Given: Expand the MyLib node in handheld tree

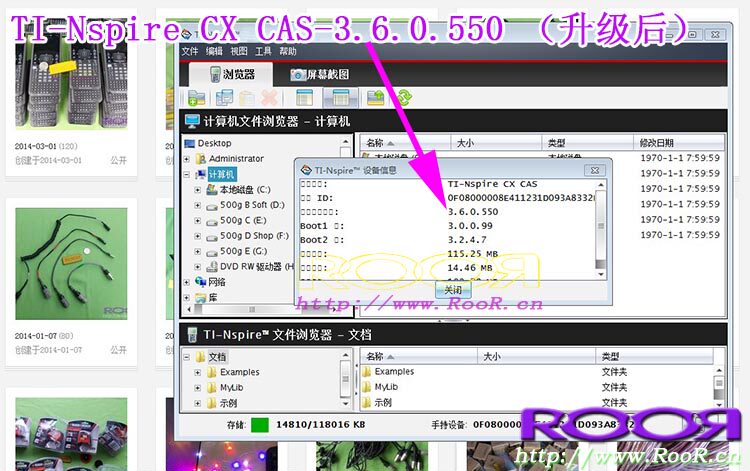Looking at the screenshot, I should [x=198, y=388].
